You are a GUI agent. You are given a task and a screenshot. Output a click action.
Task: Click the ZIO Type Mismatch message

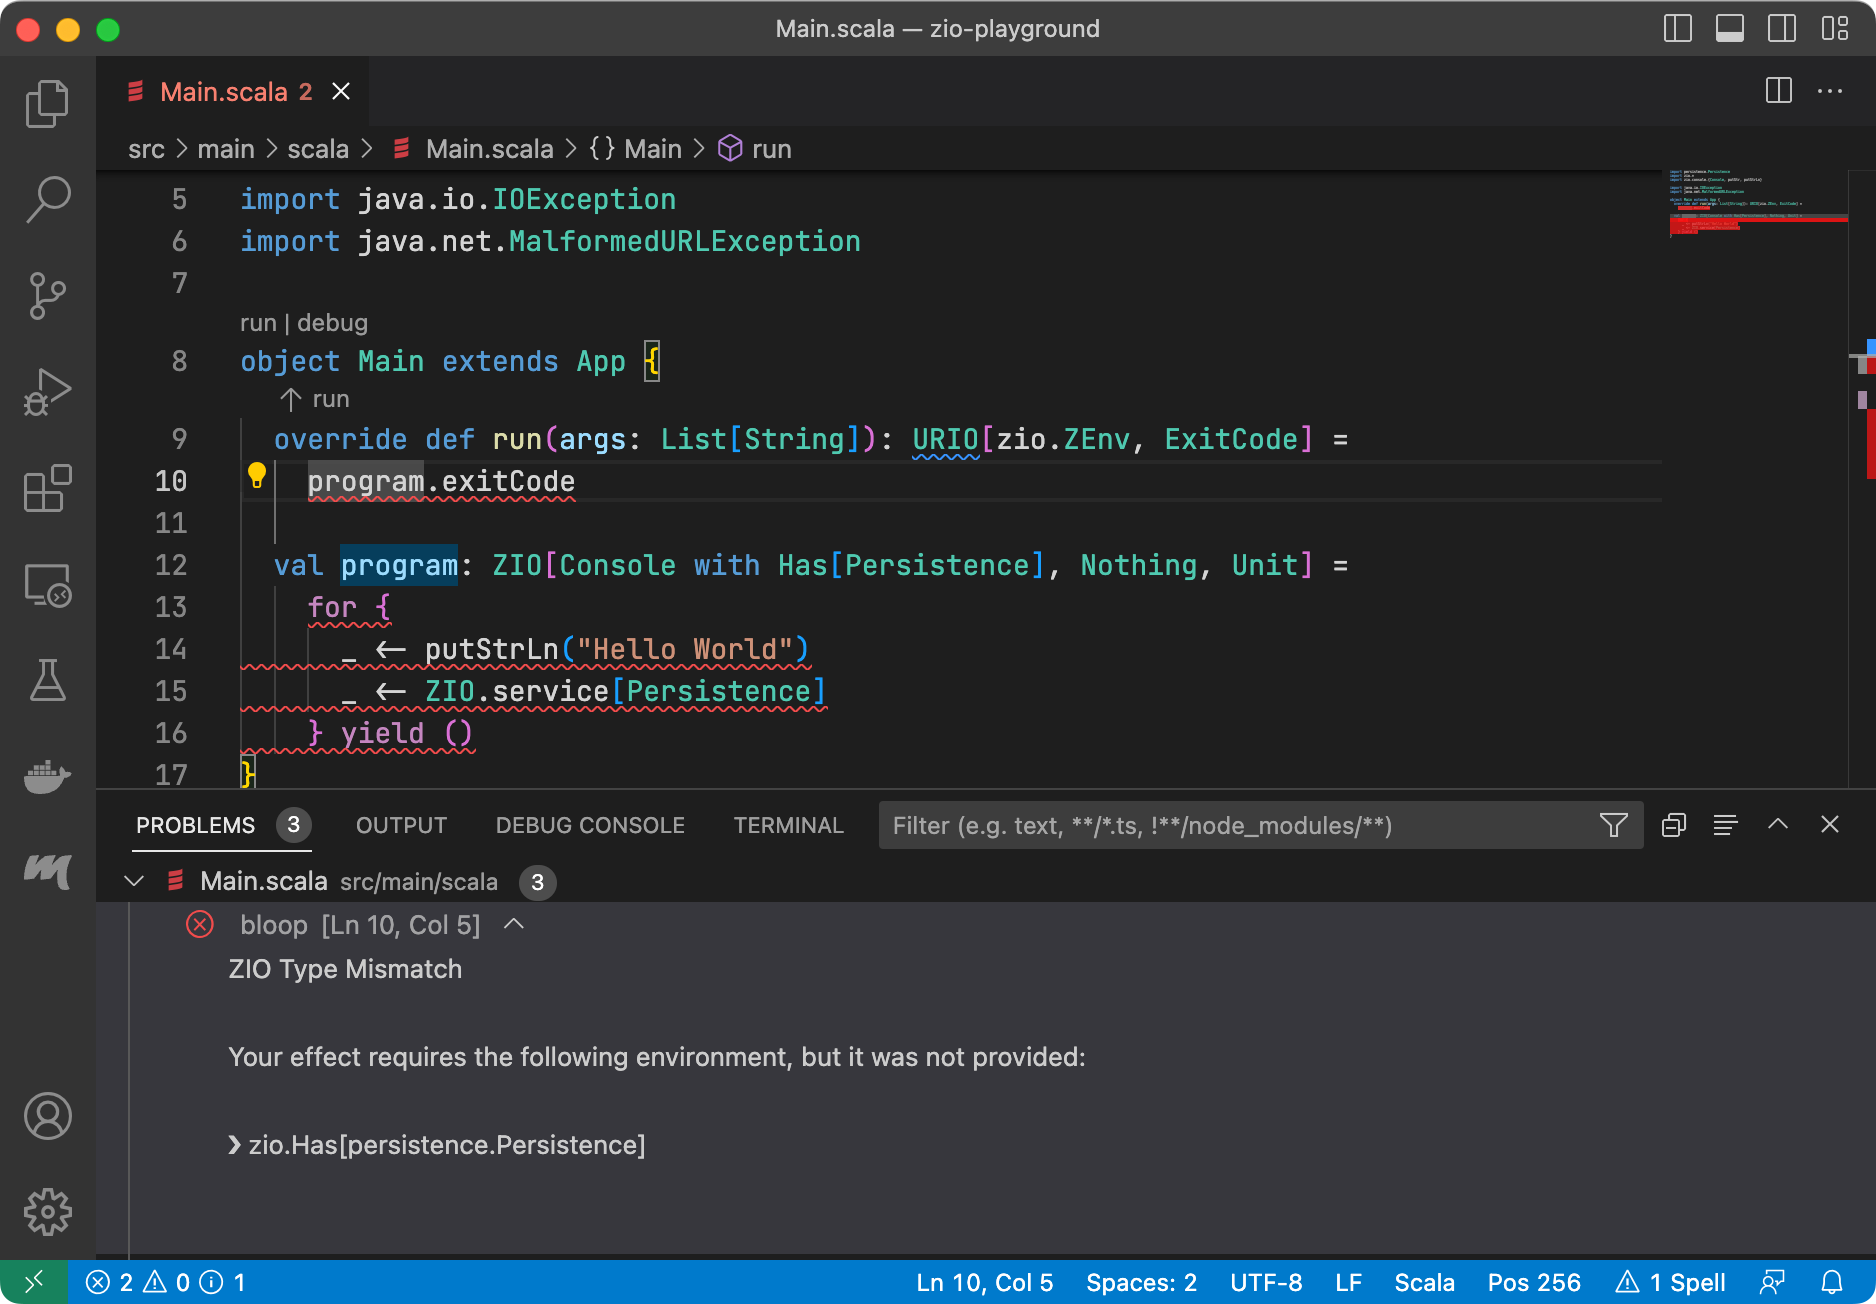click(345, 969)
